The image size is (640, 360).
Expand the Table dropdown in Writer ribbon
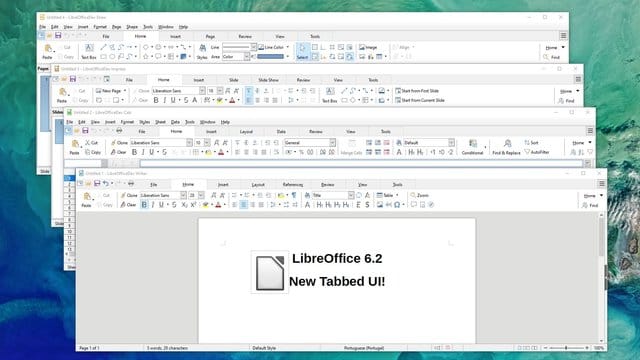click(x=397, y=196)
